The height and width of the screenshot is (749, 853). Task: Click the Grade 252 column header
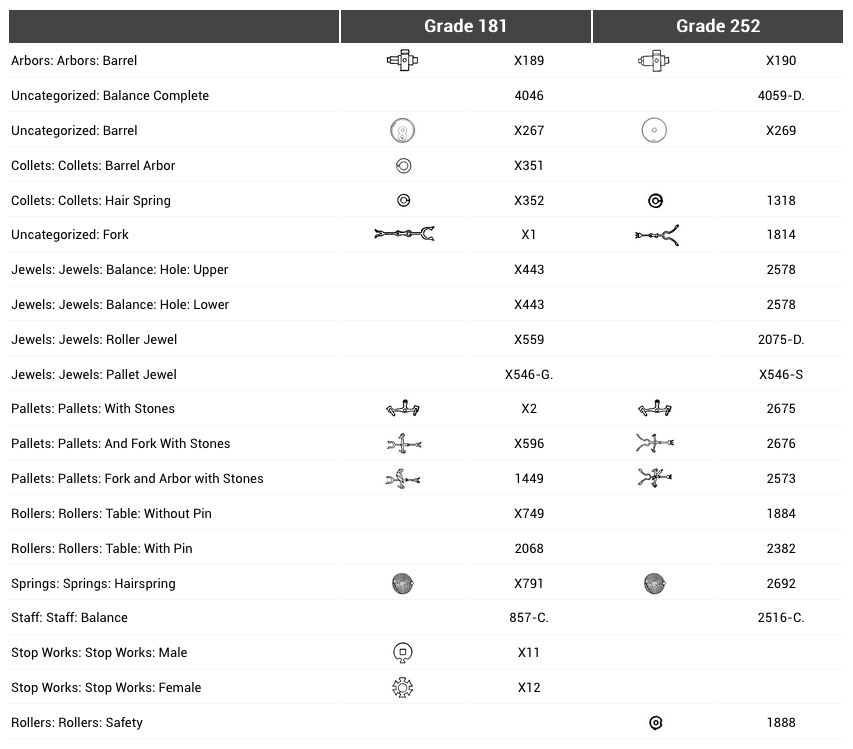tap(717, 26)
